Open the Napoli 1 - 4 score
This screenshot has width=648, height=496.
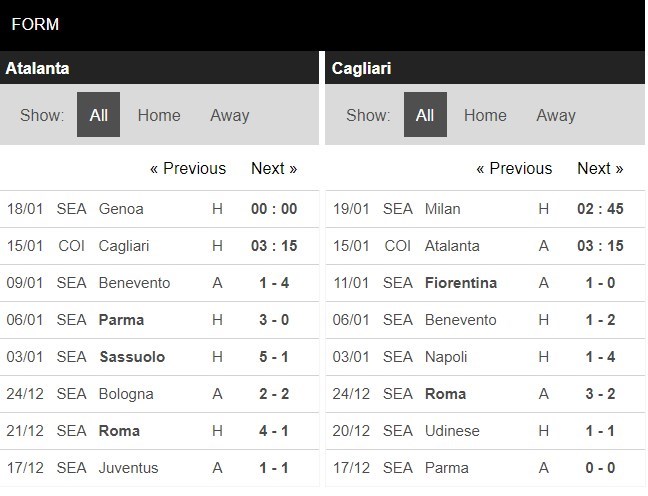pyautogui.click(x=600, y=357)
